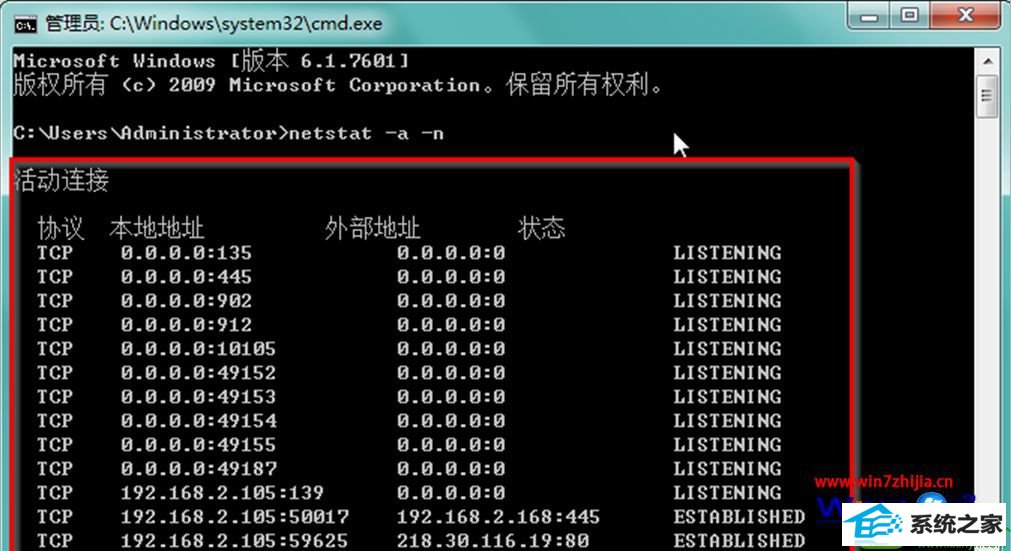Click local address 0.0.0.0:902
Viewport: 1011px width, 551px height.
click(186, 301)
